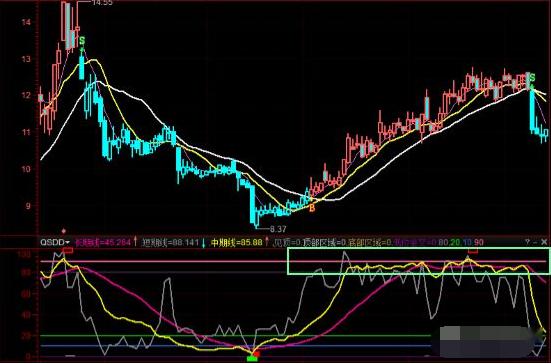
Task: Click the 14.55 high price label
Action: pyautogui.click(x=102, y=2)
